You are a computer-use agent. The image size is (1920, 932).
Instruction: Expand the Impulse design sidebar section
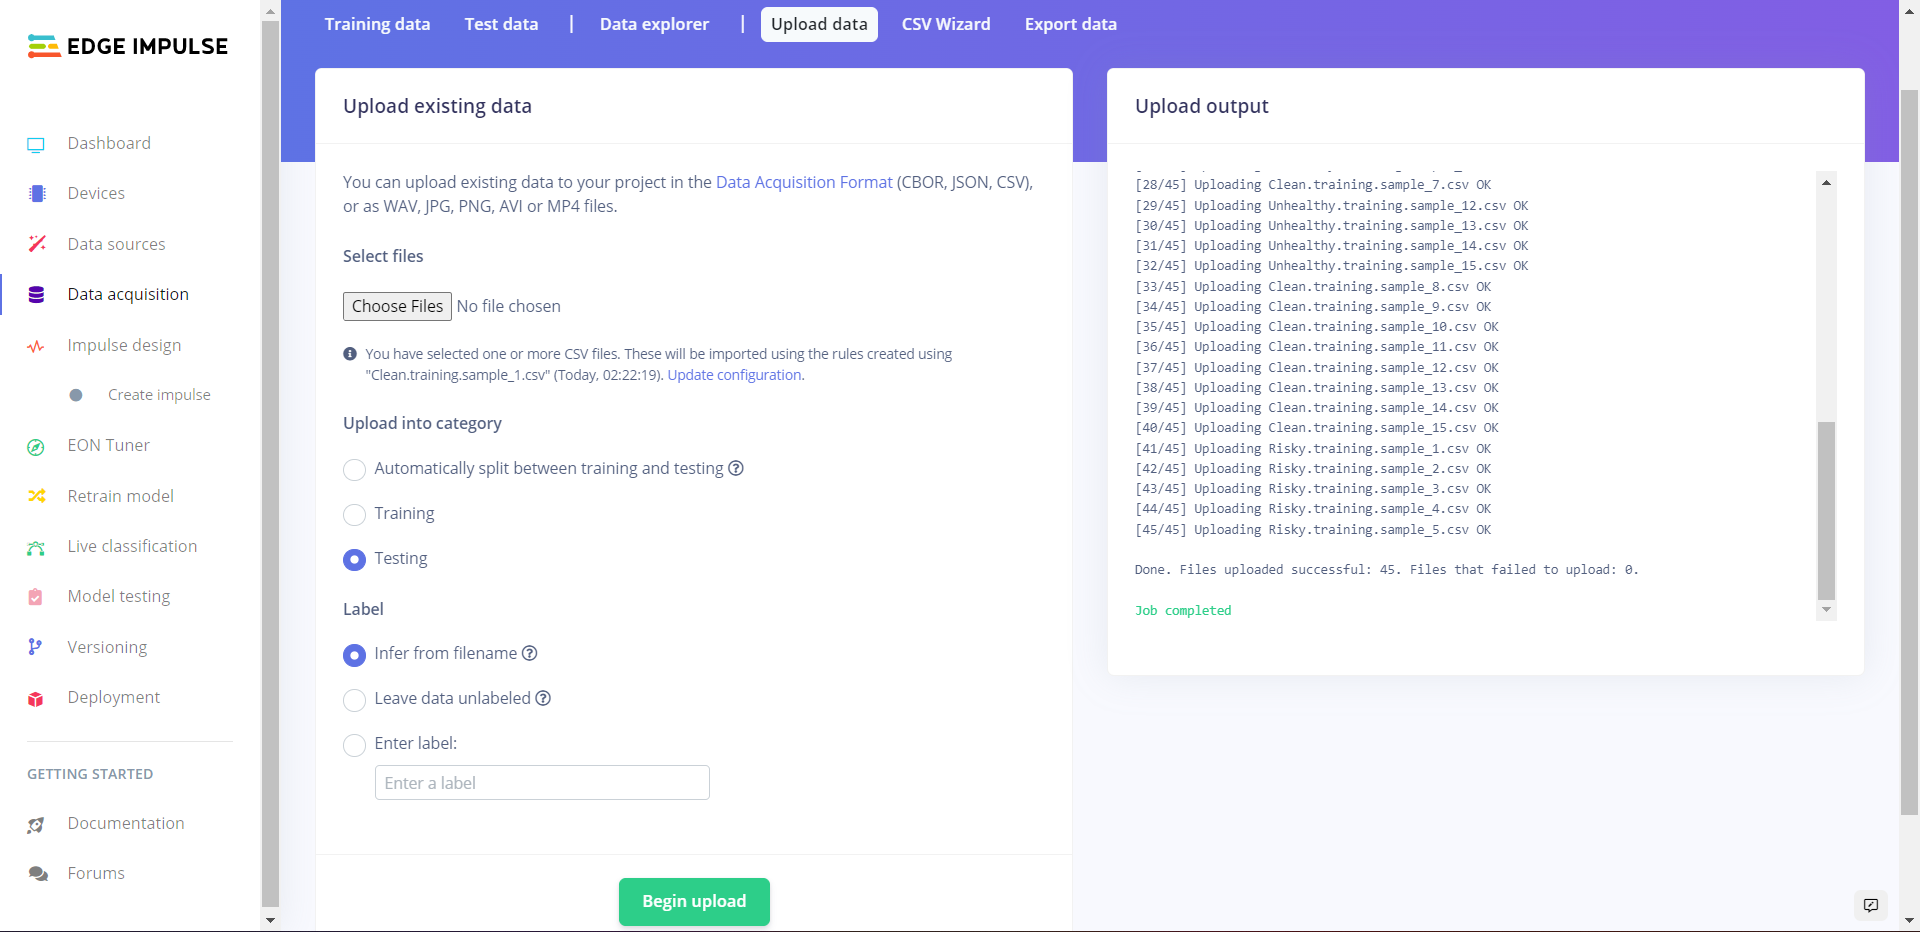(124, 345)
